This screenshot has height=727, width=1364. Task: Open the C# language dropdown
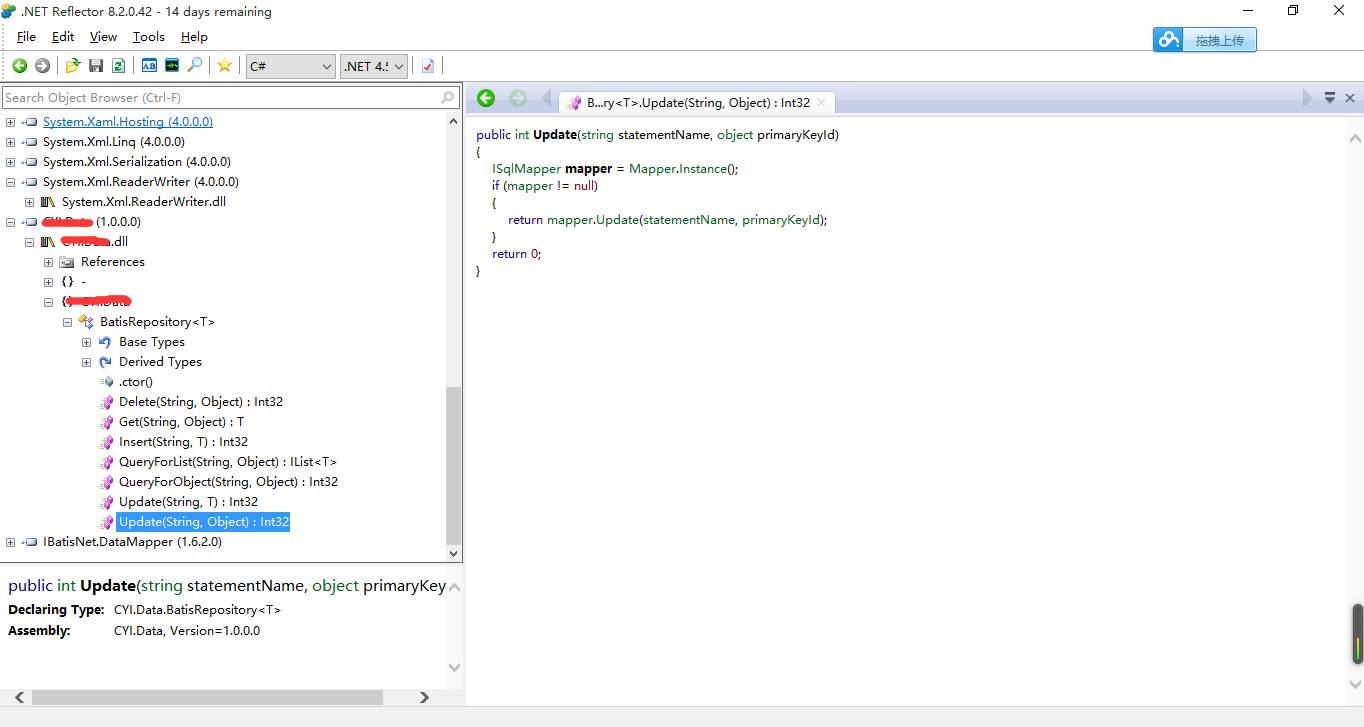[291, 66]
